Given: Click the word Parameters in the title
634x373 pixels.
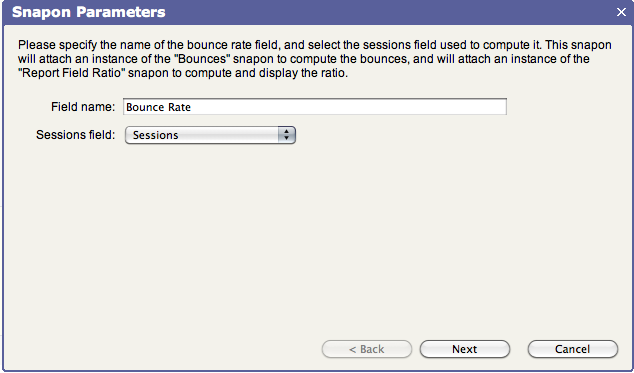Looking at the screenshot, I should point(121,12).
